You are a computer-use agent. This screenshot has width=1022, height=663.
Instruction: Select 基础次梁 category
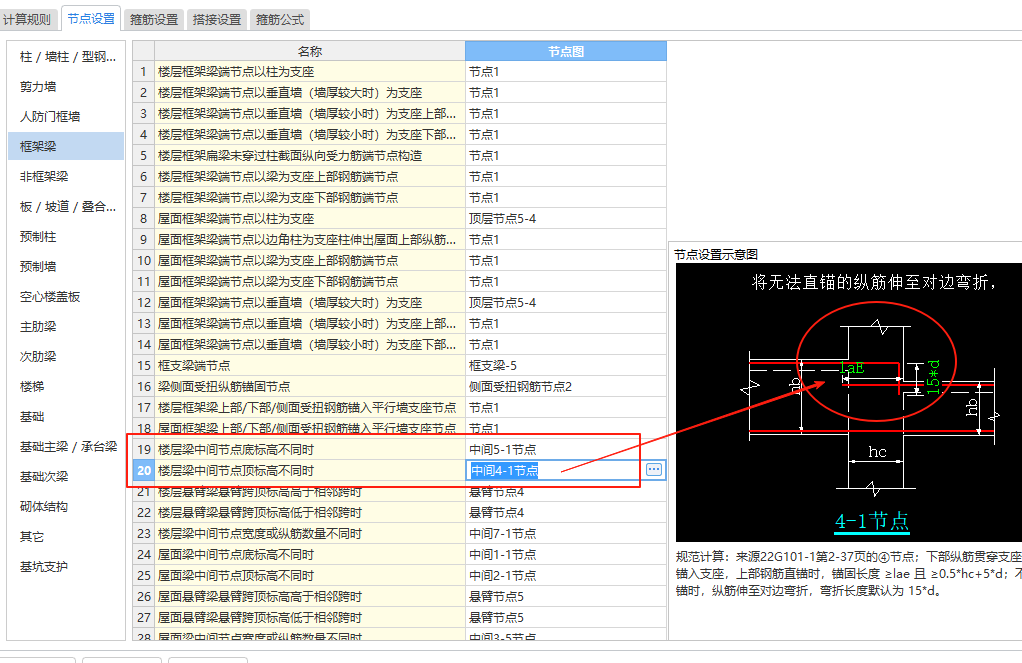point(66,477)
